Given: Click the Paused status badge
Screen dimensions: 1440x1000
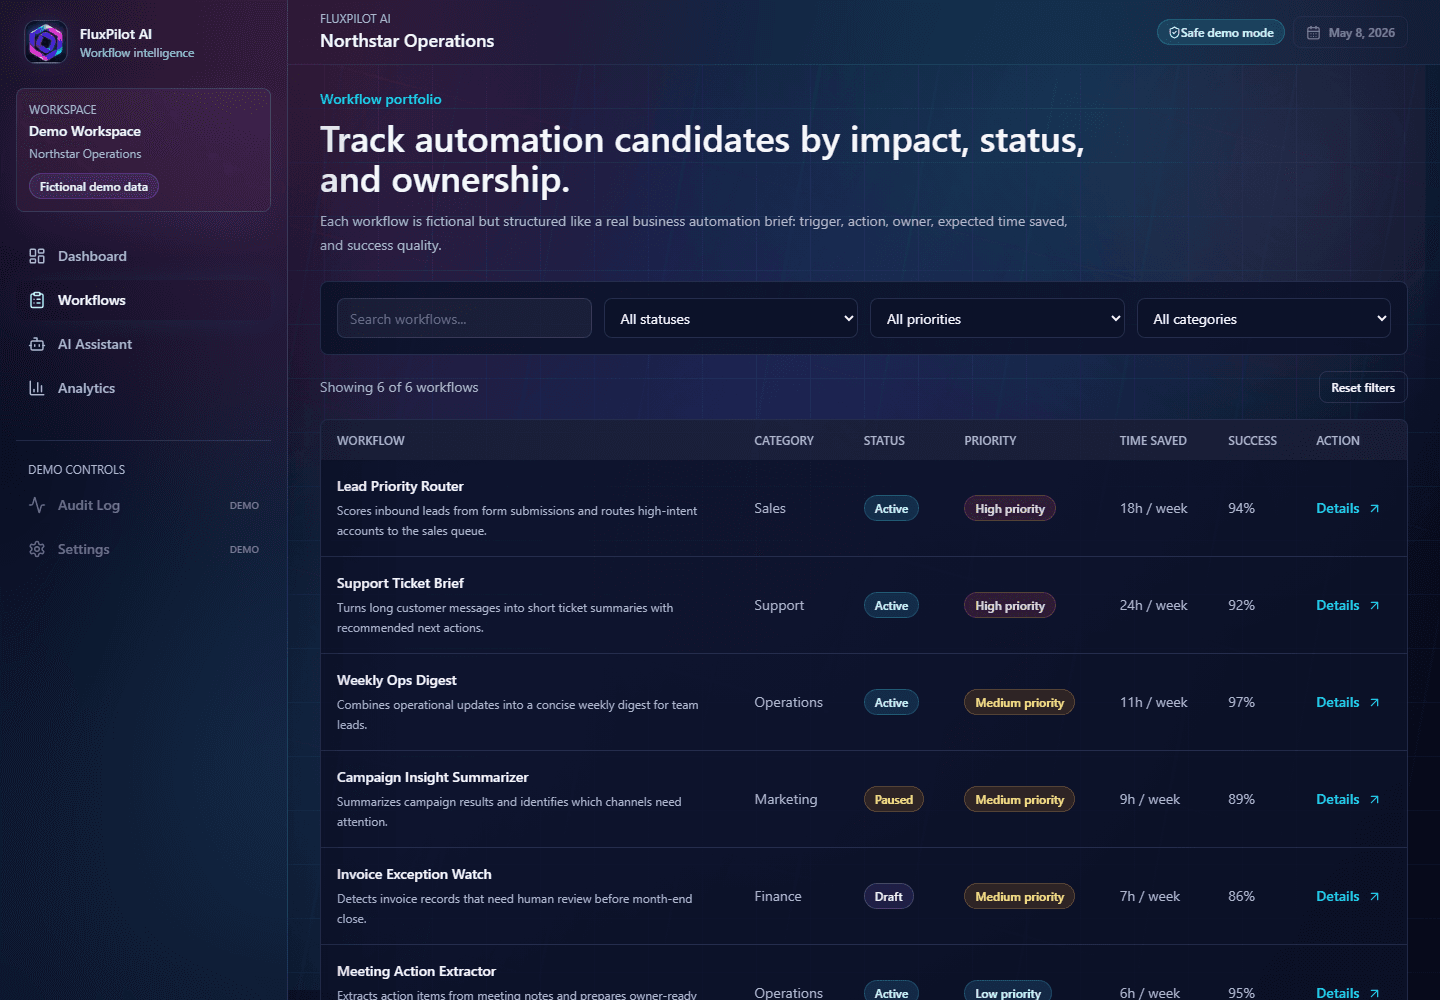Looking at the screenshot, I should click(894, 800).
